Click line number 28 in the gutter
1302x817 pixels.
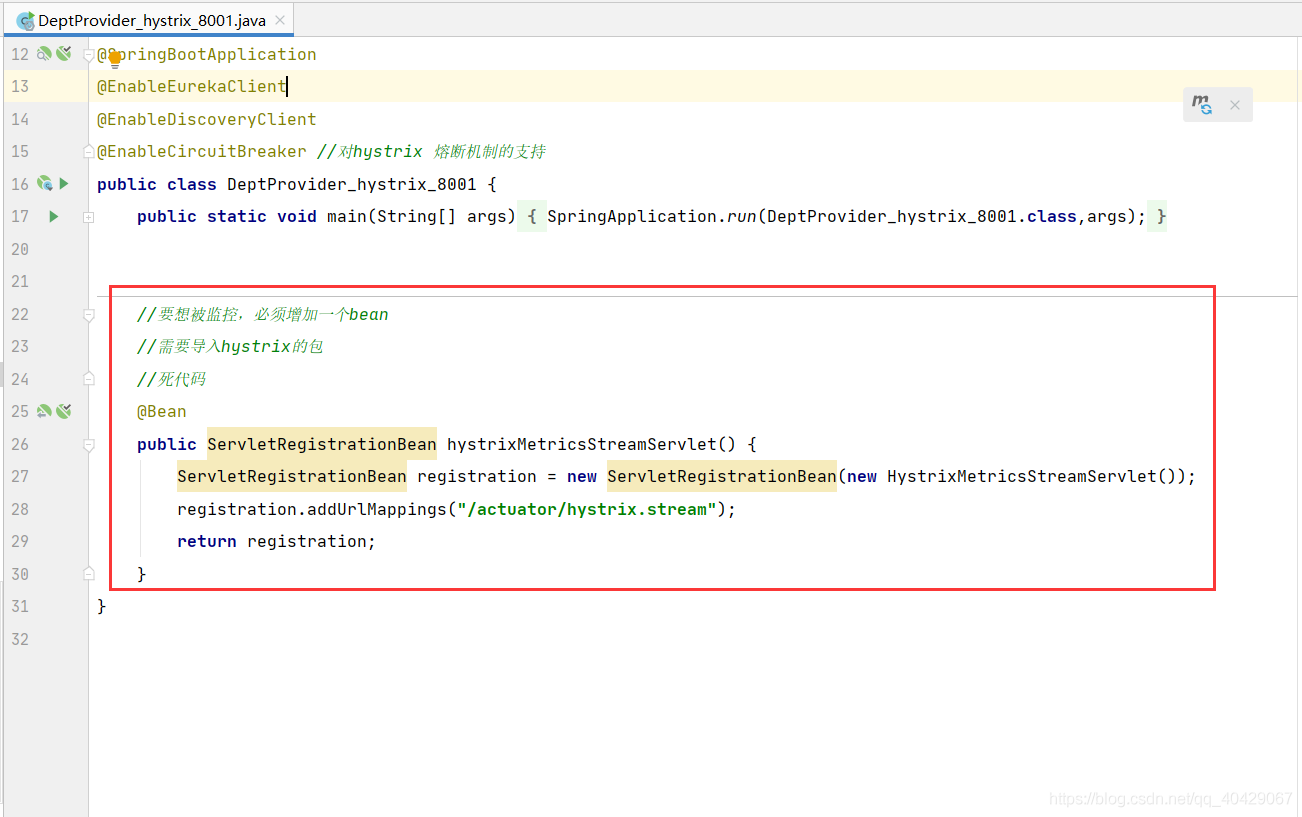pyautogui.click(x=20, y=509)
